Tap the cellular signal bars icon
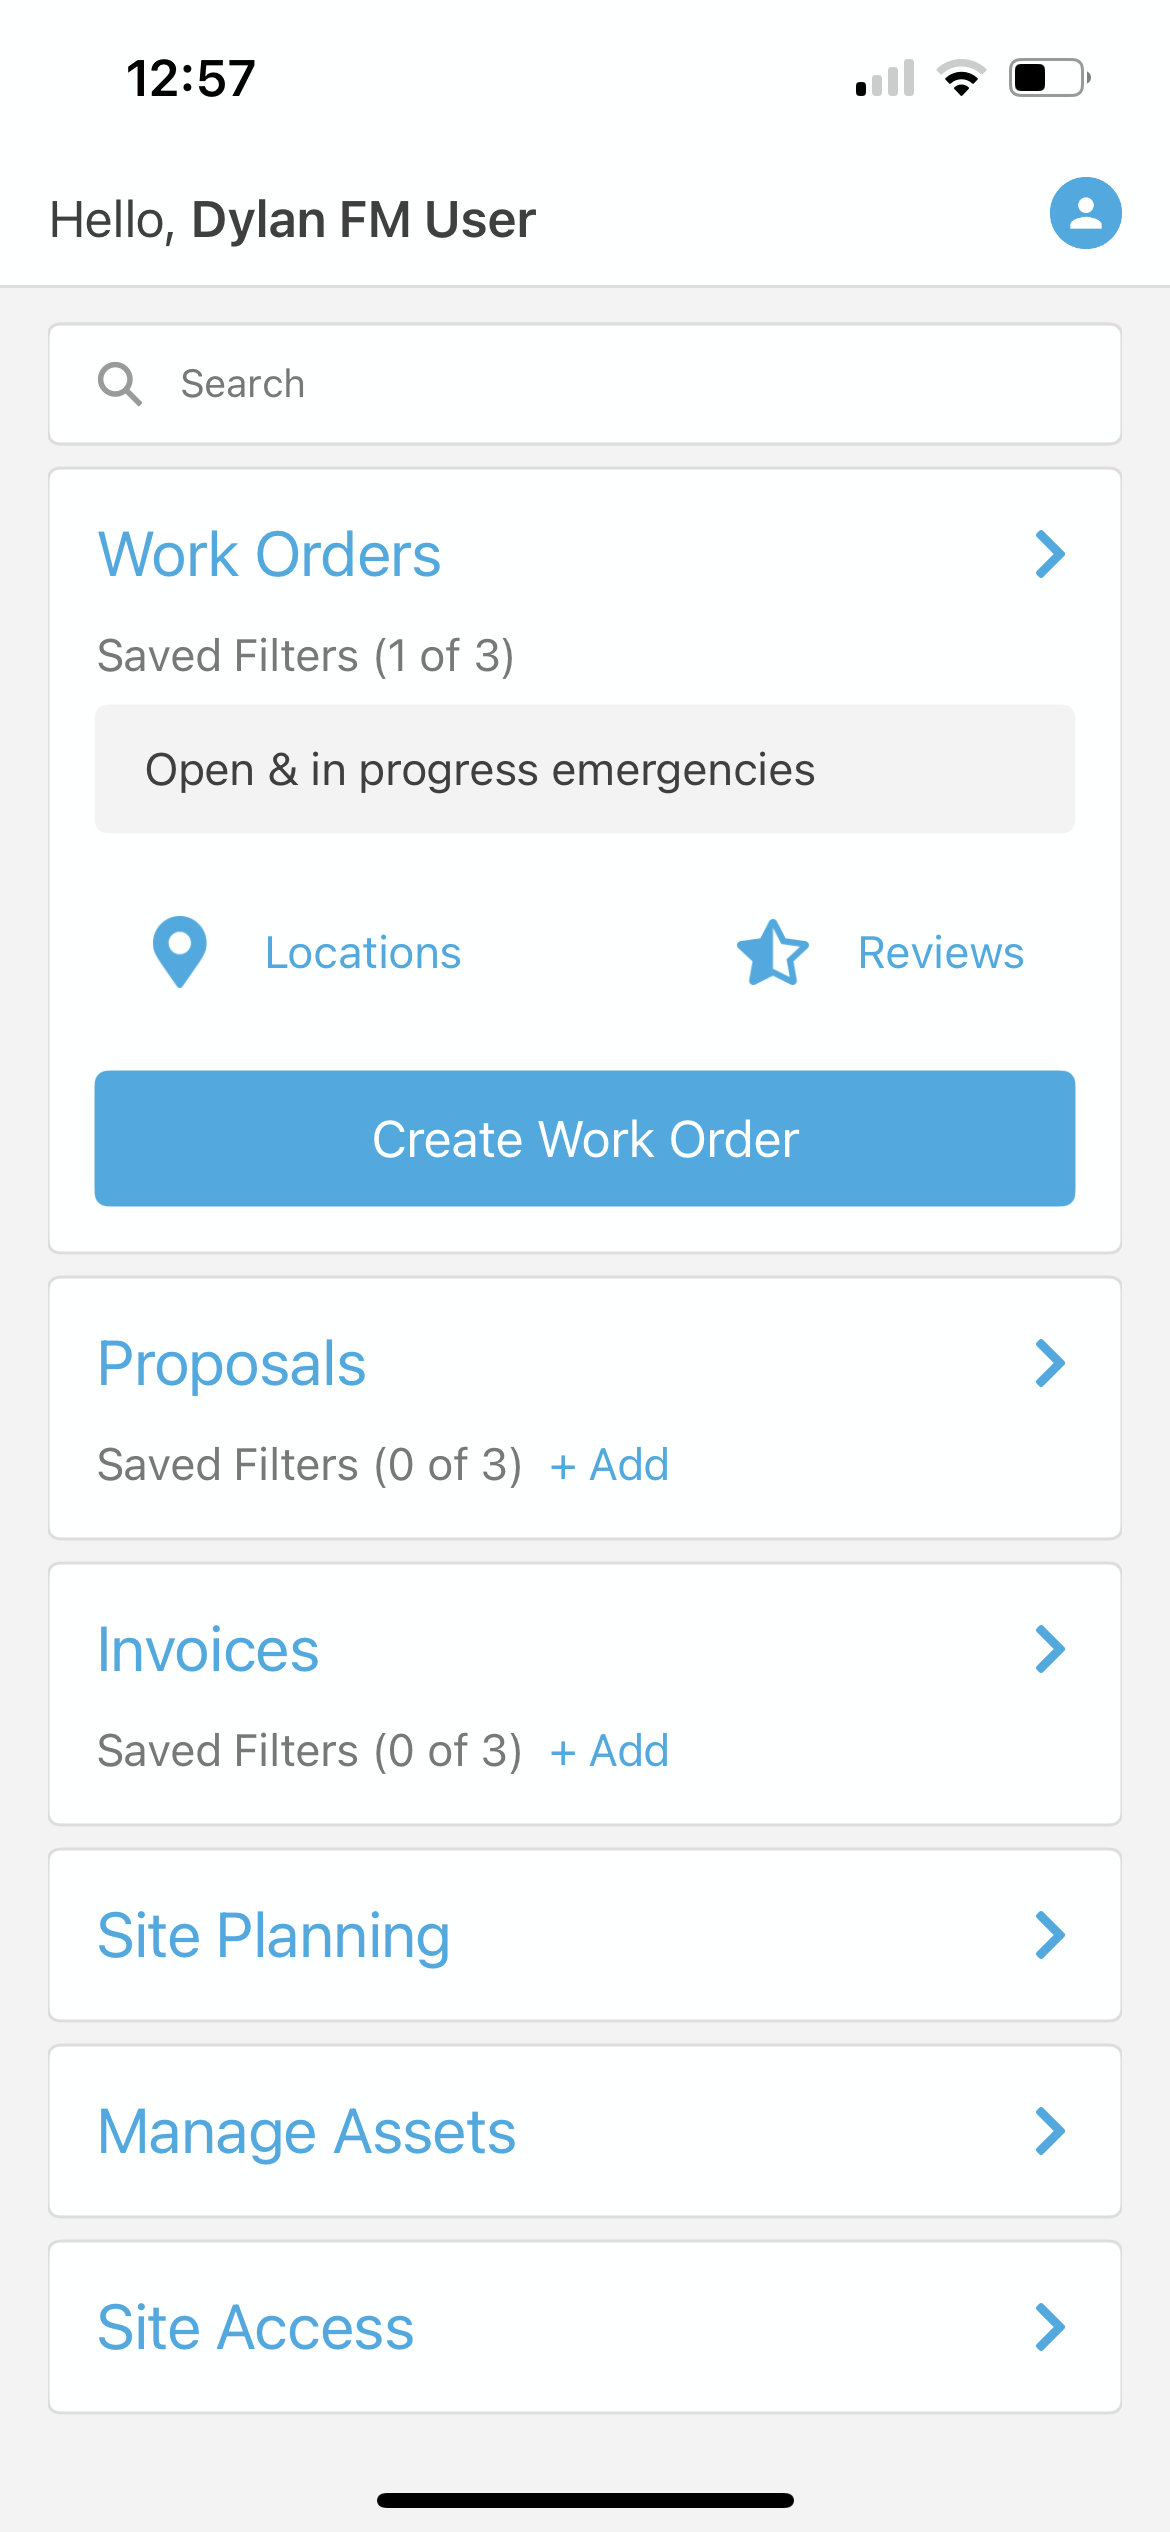1170x2532 pixels. click(x=885, y=79)
